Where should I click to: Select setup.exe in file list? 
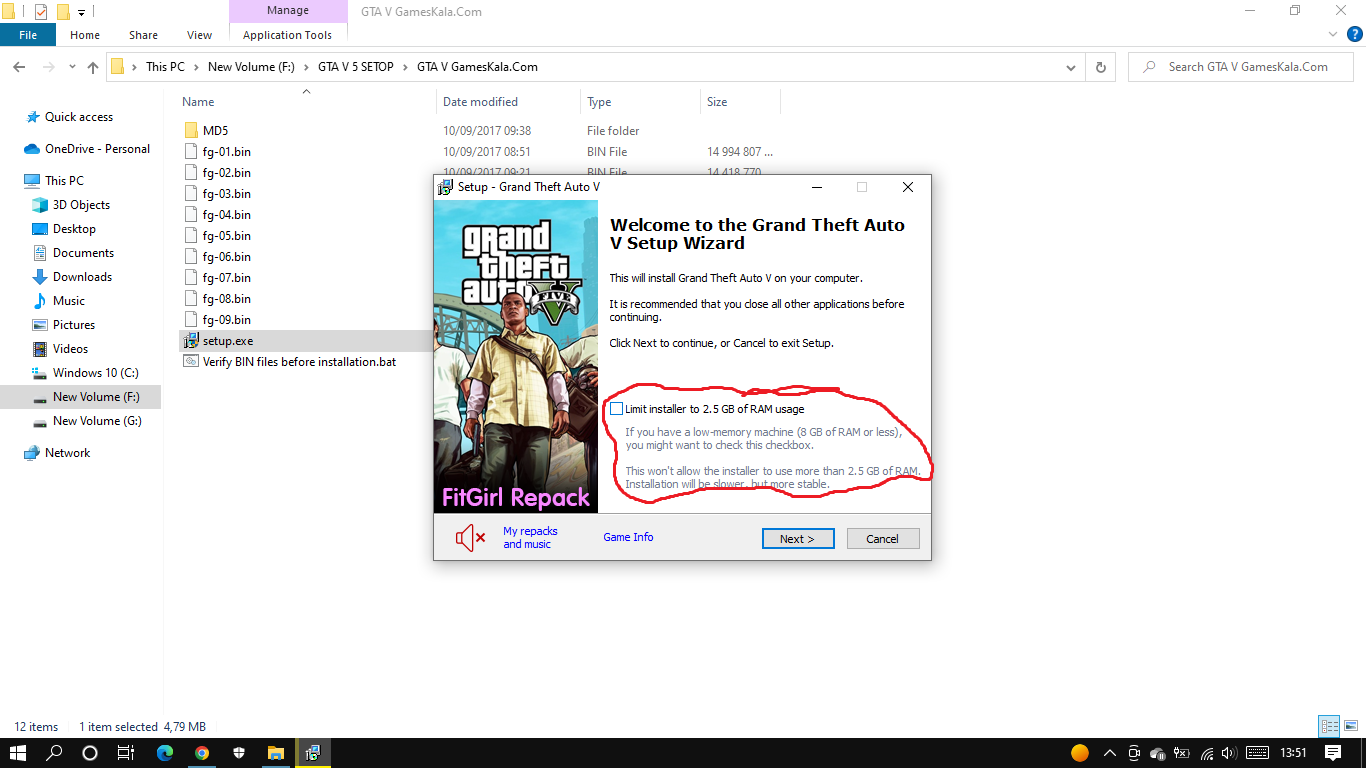(x=228, y=341)
